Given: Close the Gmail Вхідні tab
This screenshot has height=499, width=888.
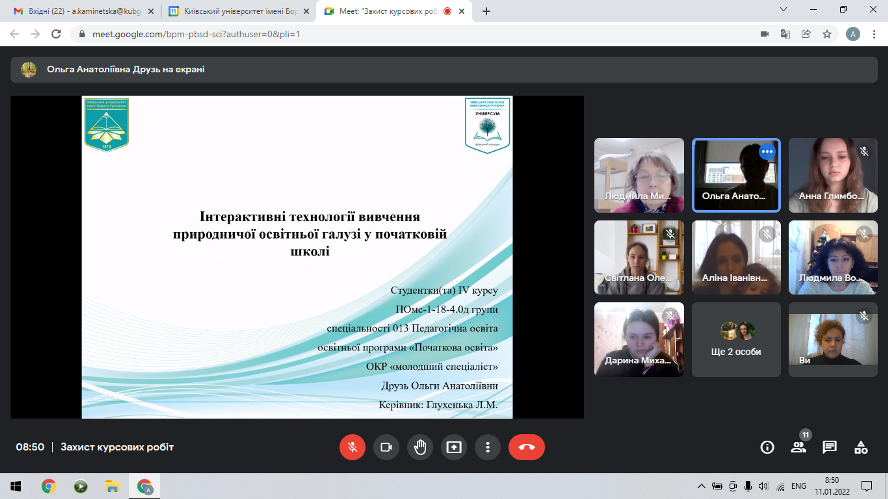Looking at the screenshot, I should 151,11.
